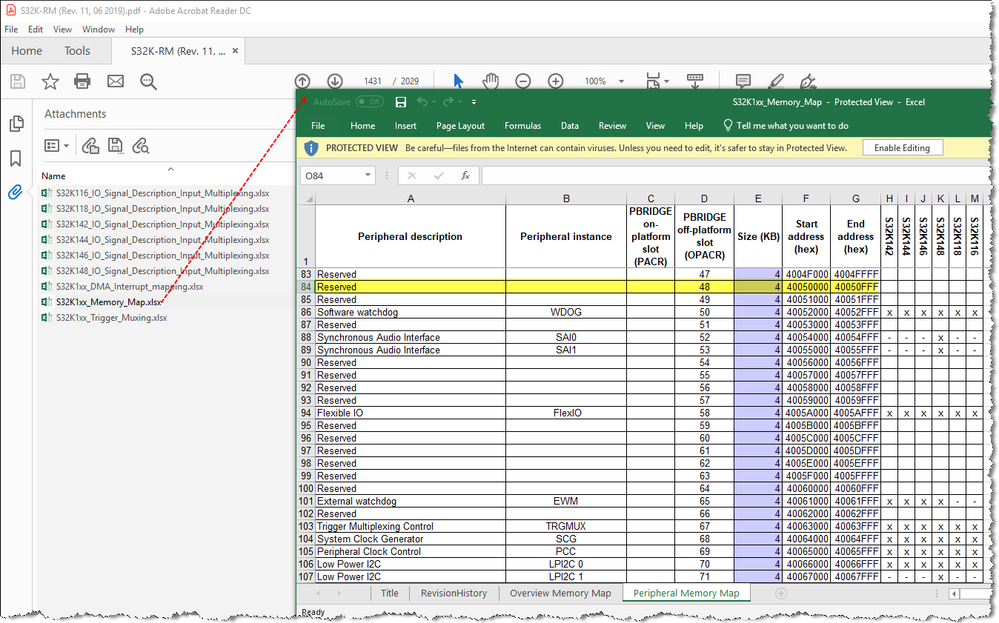Click the Print icon in Acrobat toolbar

[x=83, y=82]
